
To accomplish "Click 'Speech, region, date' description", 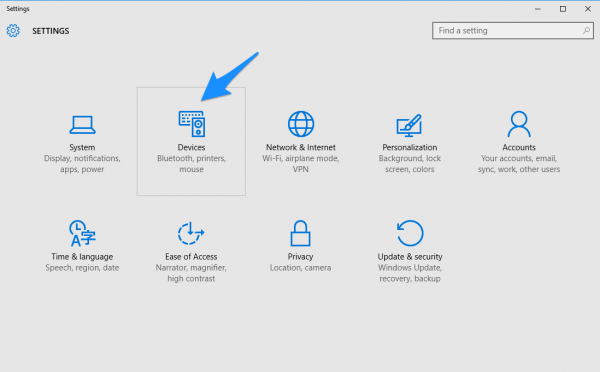I will tap(82, 268).
